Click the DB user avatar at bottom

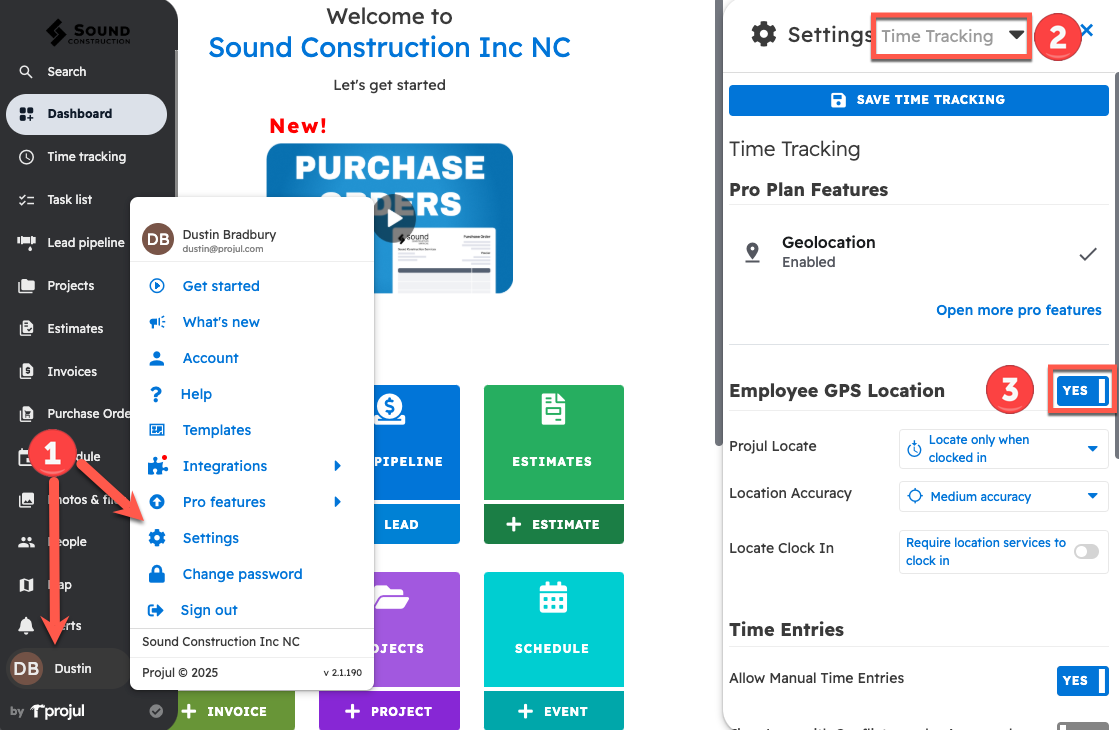pos(27,668)
